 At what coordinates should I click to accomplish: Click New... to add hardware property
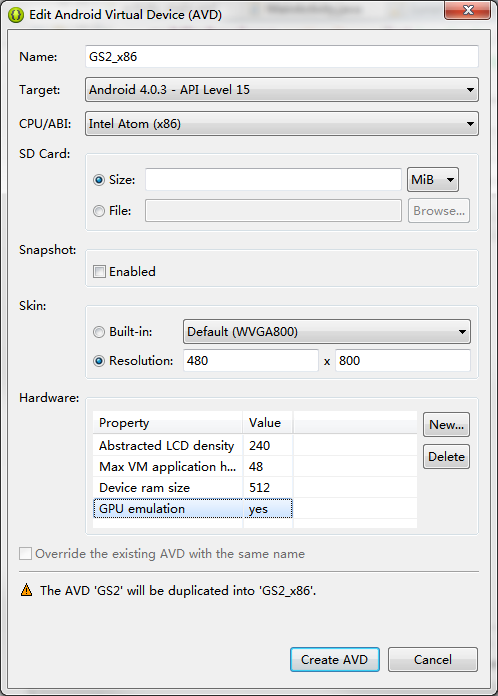pyautogui.click(x=446, y=425)
